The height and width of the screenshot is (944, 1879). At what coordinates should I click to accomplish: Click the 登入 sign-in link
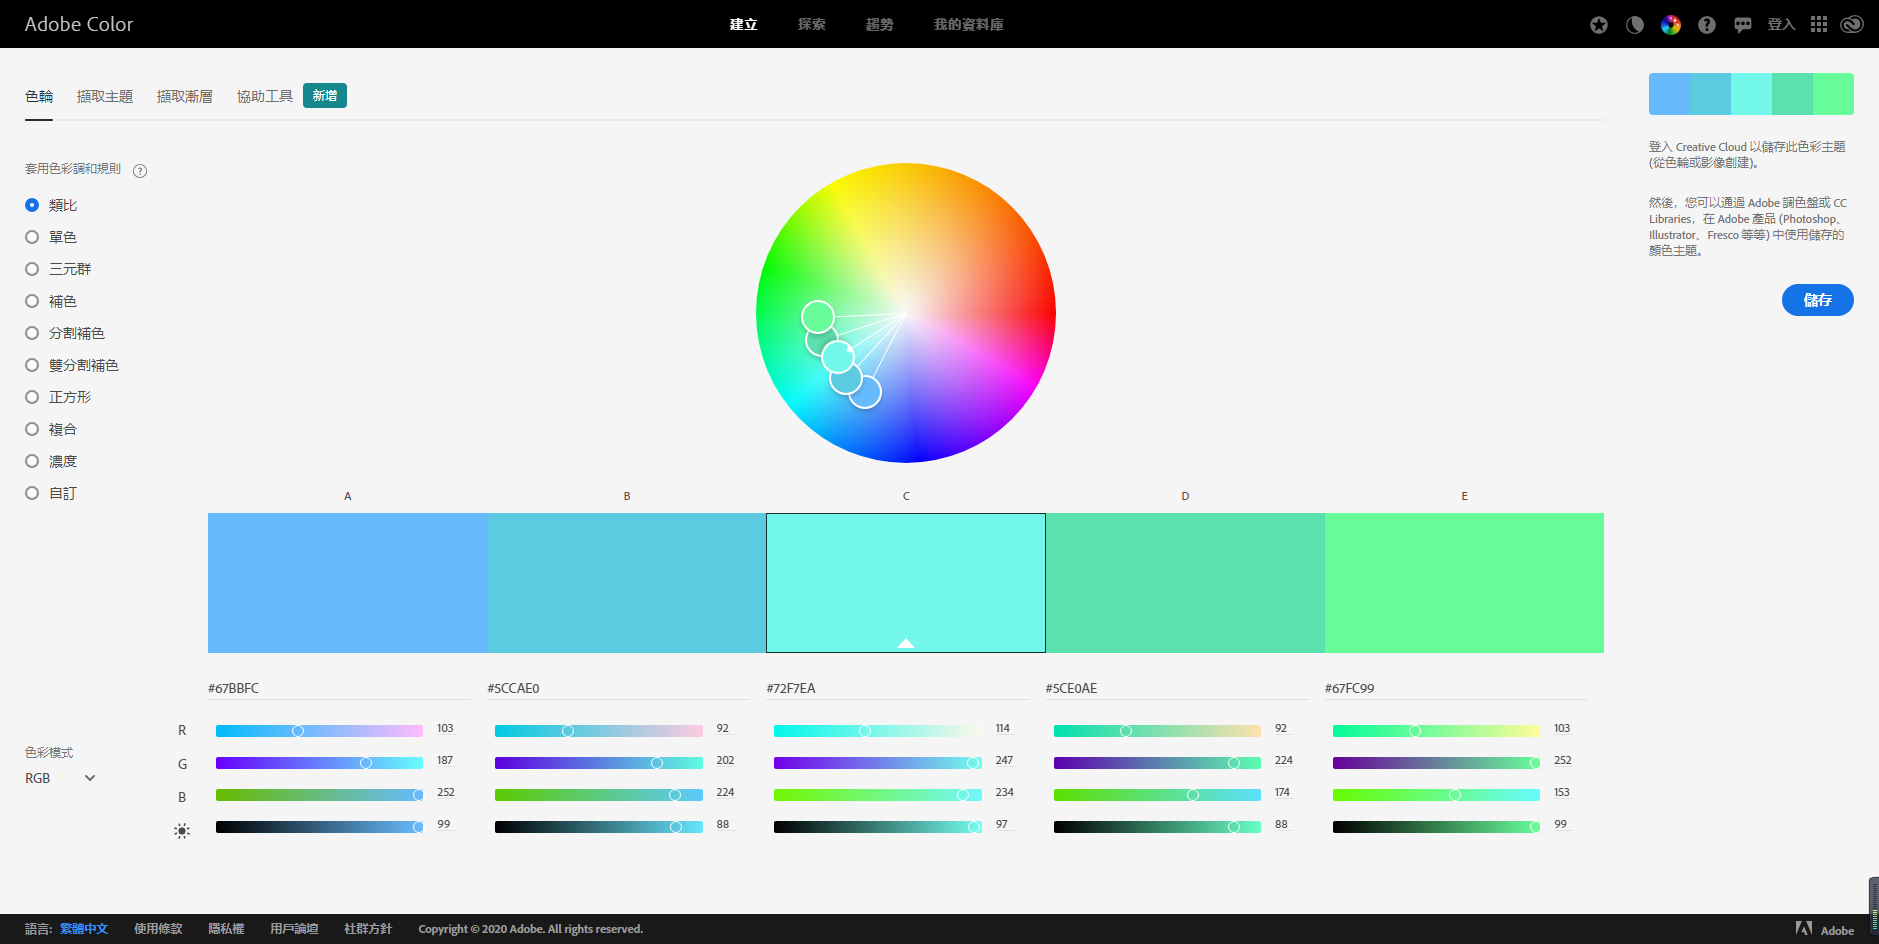coord(1781,24)
